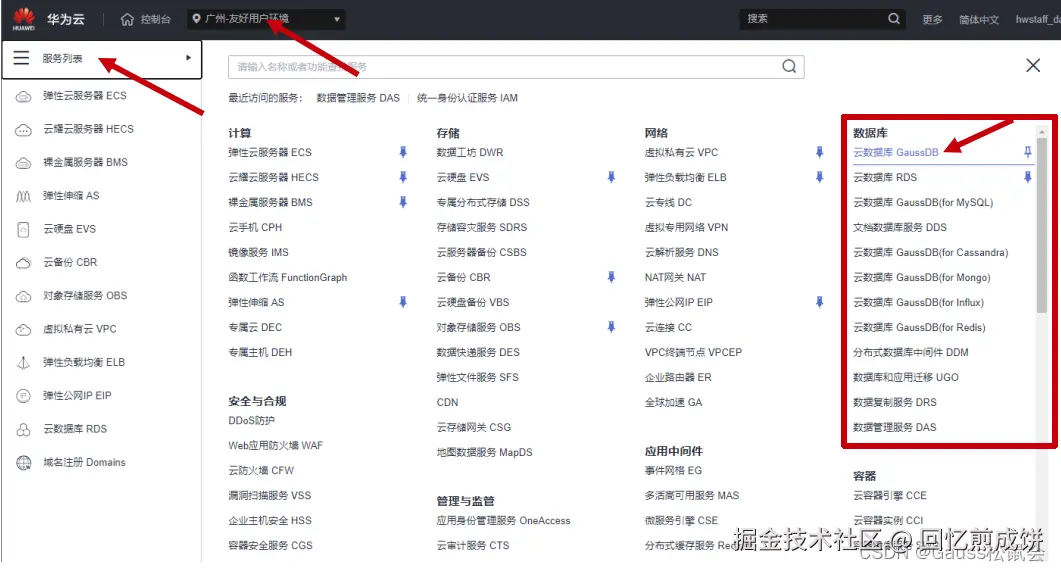The width and height of the screenshot is (1061, 571).
Task: Unpin 云耀云服务器 HECS in compute list
Action: (403, 177)
